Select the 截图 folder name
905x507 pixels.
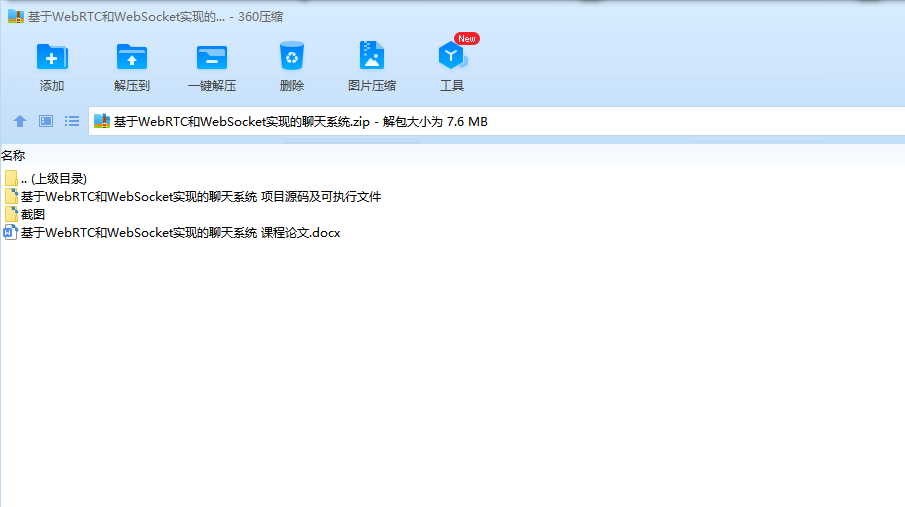(x=33, y=214)
